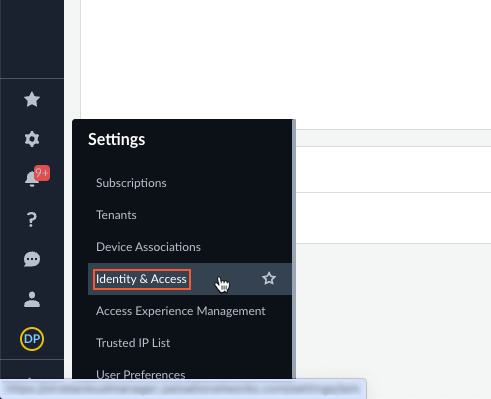Screen dimensions: 491x399
Task: Click the Settings menu scrollbar
Action: (x=294, y=249)
